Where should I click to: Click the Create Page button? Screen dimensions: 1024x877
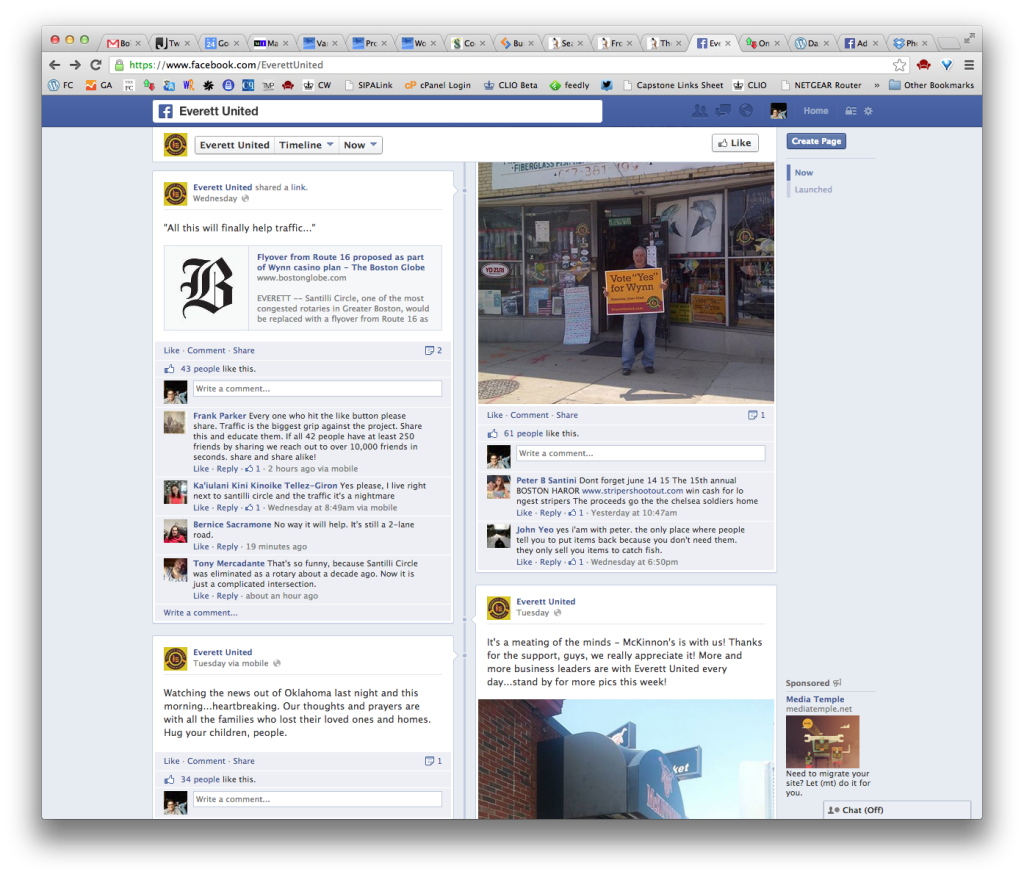816,141
